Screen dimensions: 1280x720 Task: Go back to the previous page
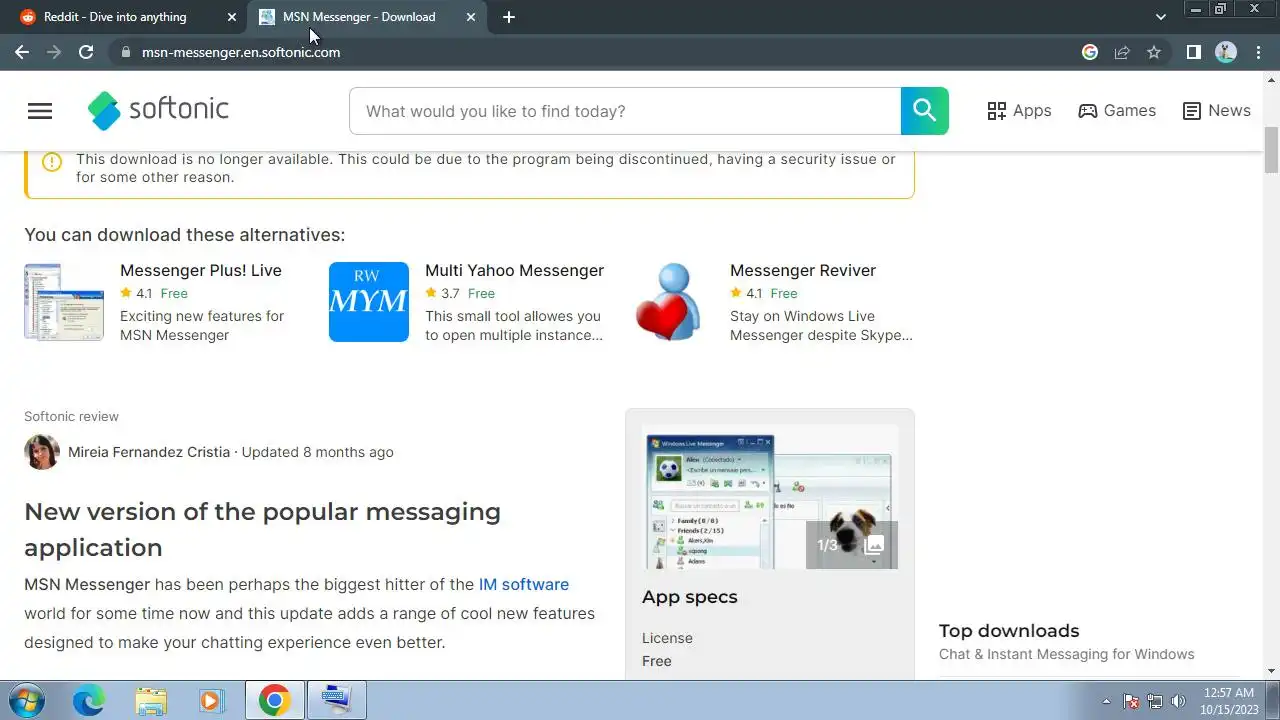click(x=22, y=52)
